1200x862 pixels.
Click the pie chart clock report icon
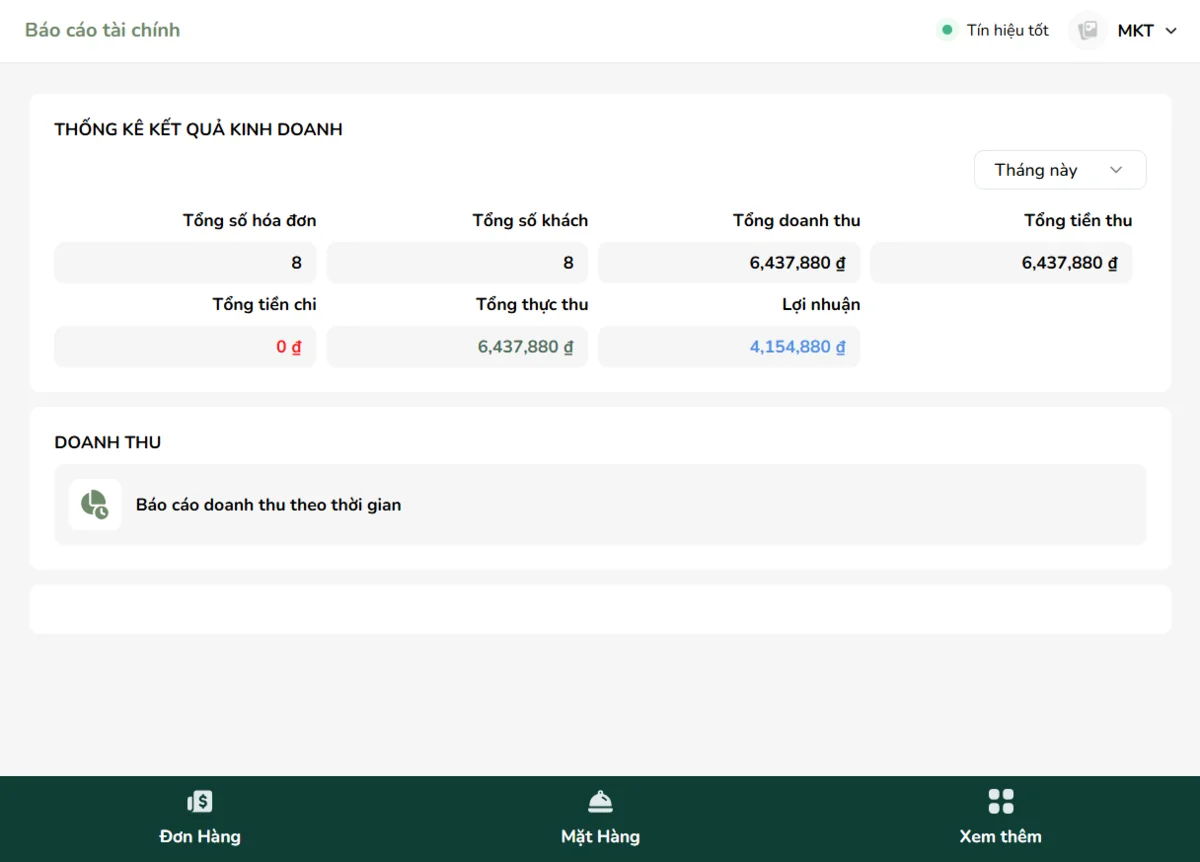click(95, 504)
